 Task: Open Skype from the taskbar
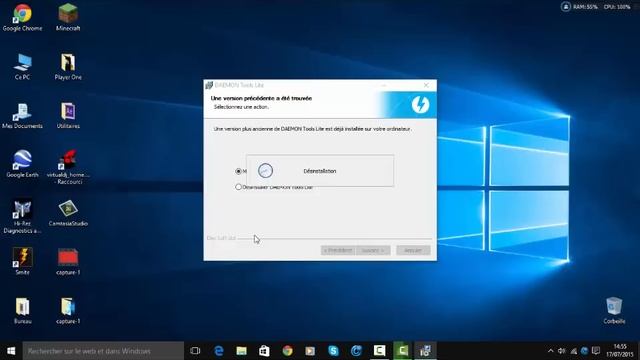pos(333,351)
